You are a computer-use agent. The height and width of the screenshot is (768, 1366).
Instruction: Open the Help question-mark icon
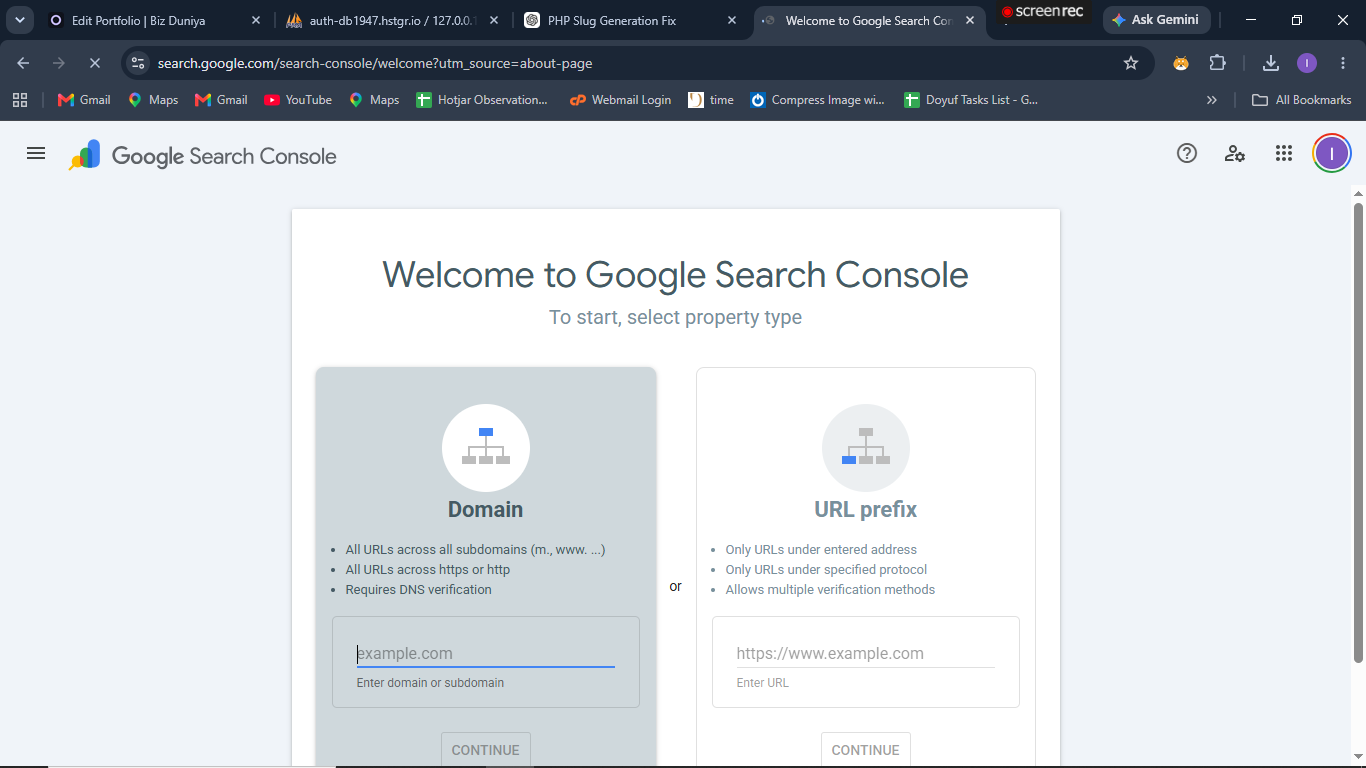[x=1187, y=153]
